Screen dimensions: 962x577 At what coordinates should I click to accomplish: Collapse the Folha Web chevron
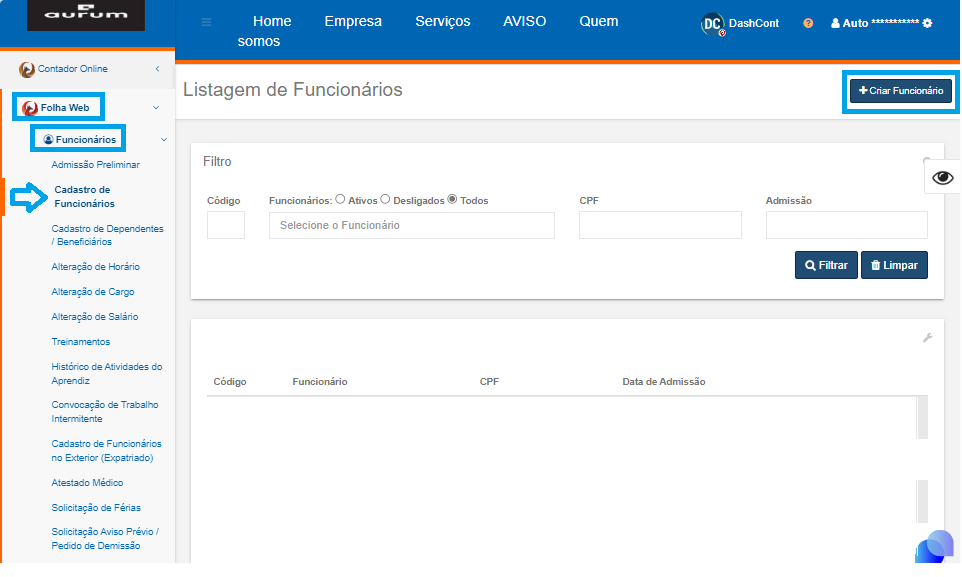(x=156, y=108)
